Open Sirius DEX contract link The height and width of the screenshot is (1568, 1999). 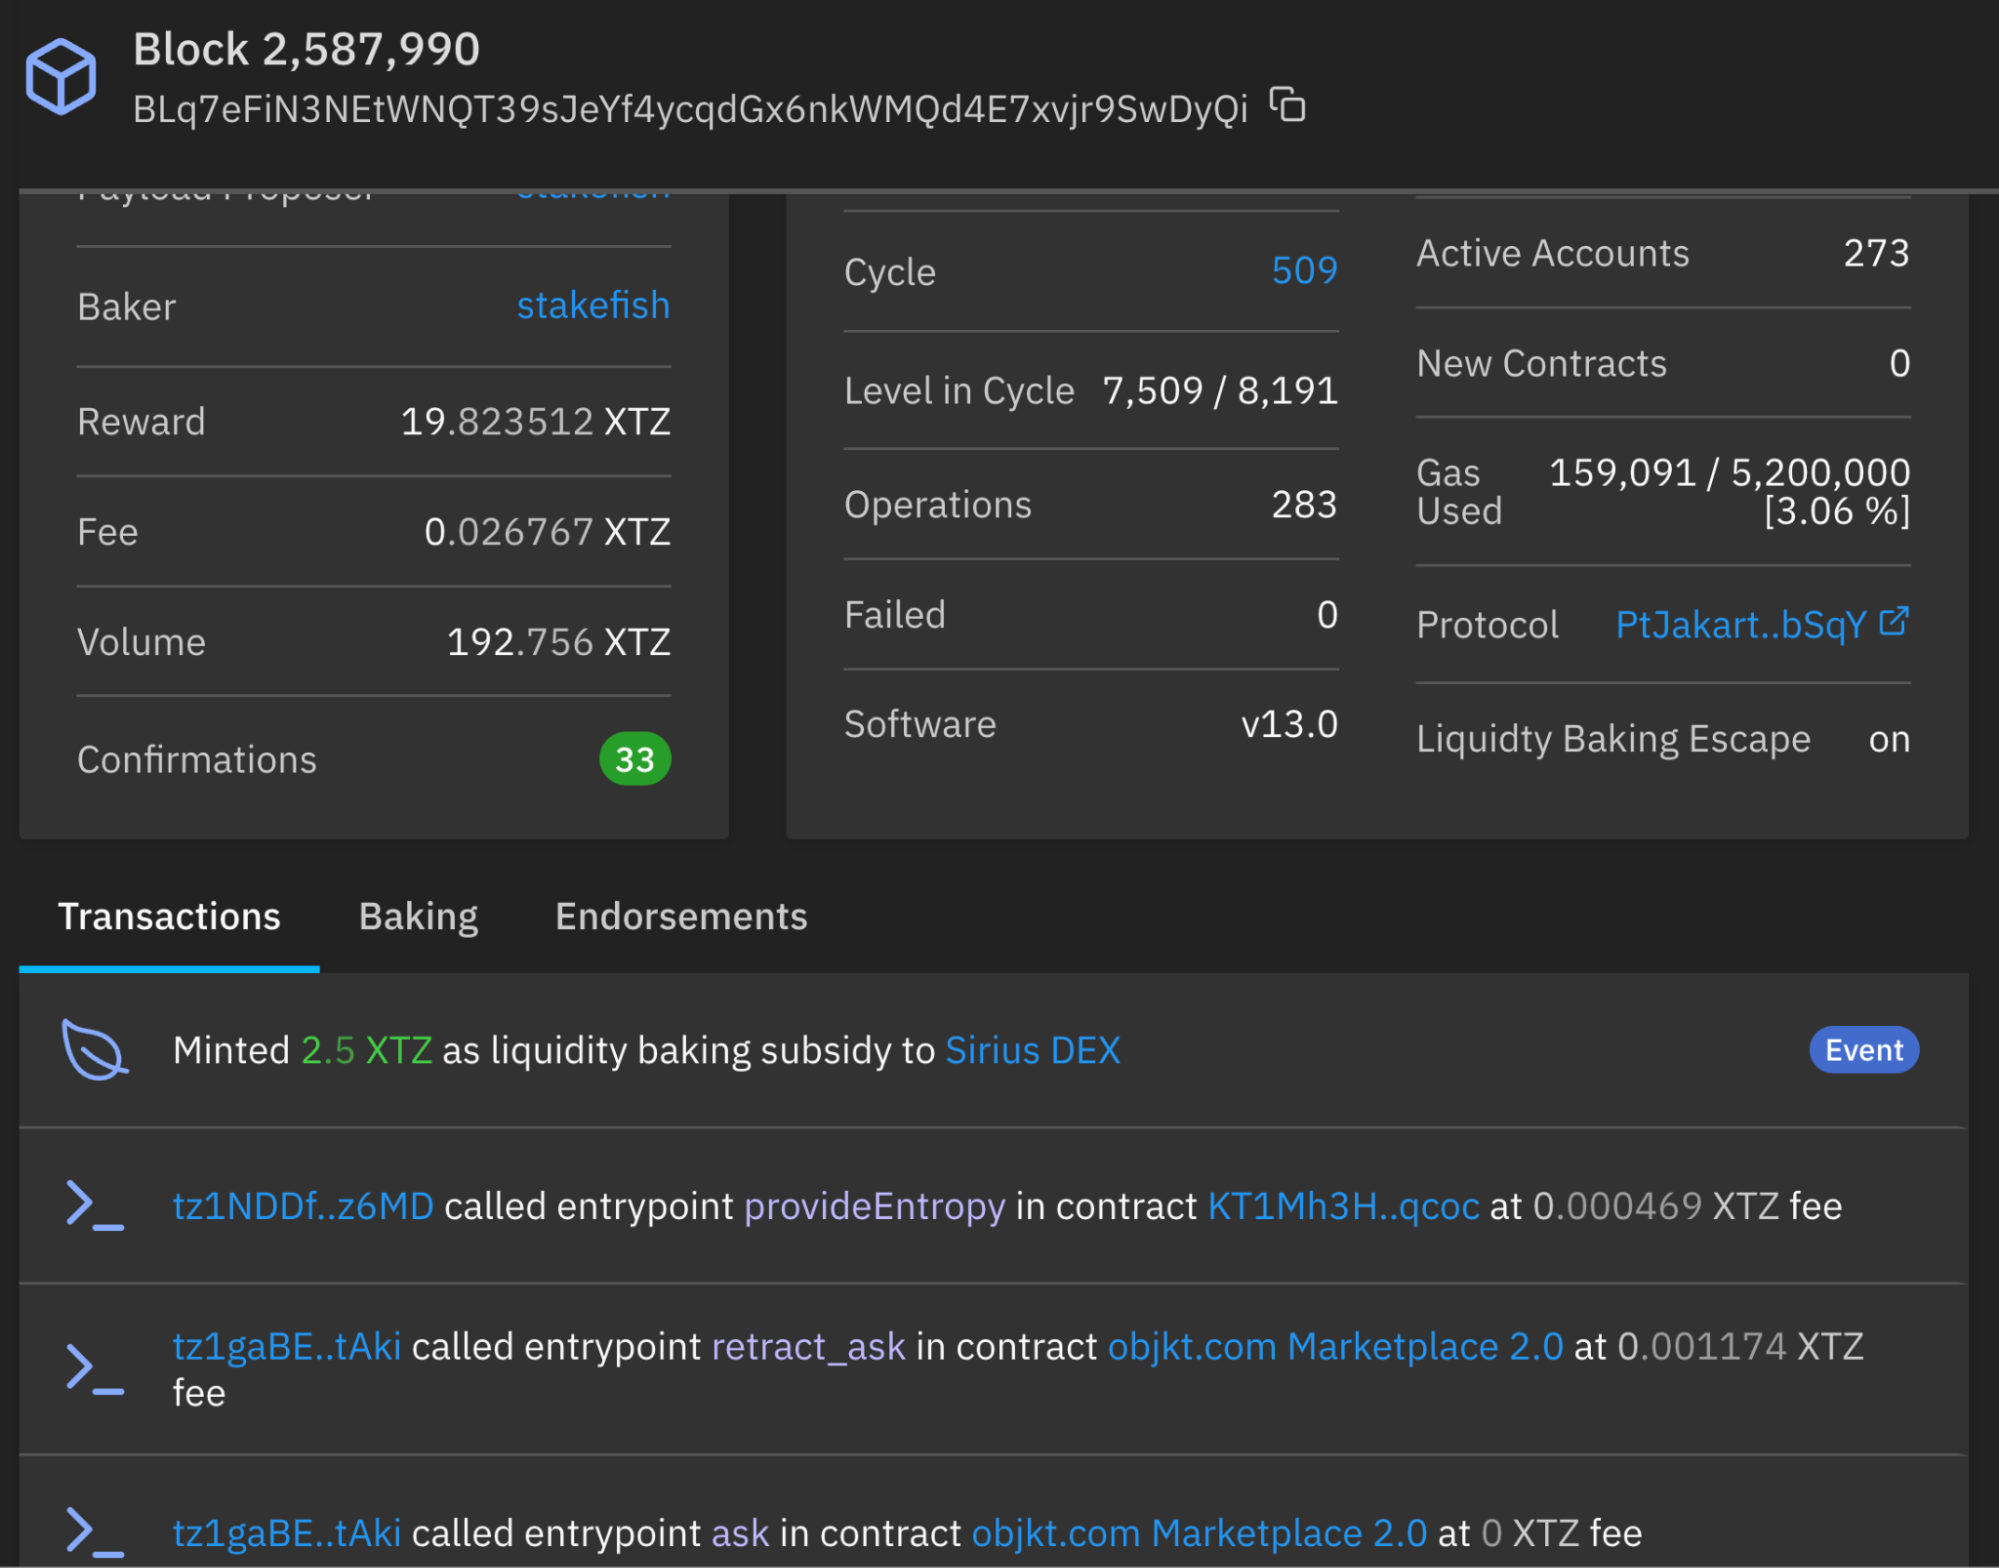click(1032, 1050)
